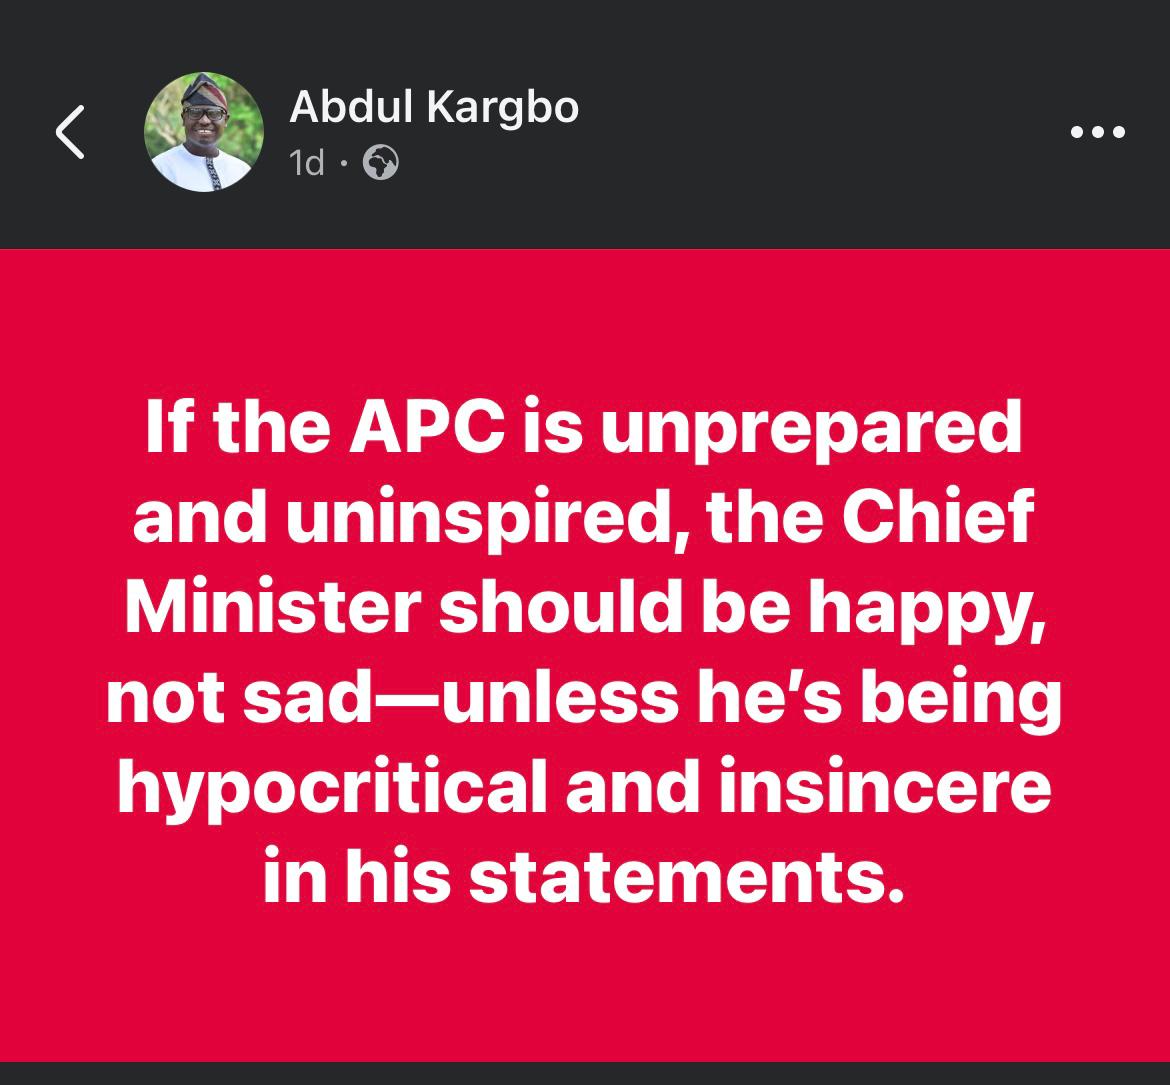
Task: Open the three-dot more options menu
Action: pyautogui.click(x=1097, y=132)
